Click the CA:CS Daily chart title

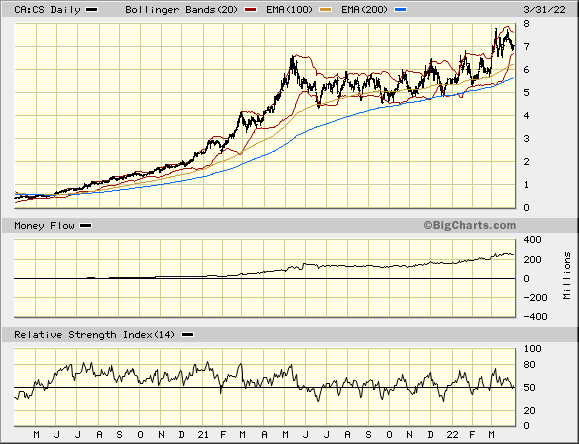[47, 10]
